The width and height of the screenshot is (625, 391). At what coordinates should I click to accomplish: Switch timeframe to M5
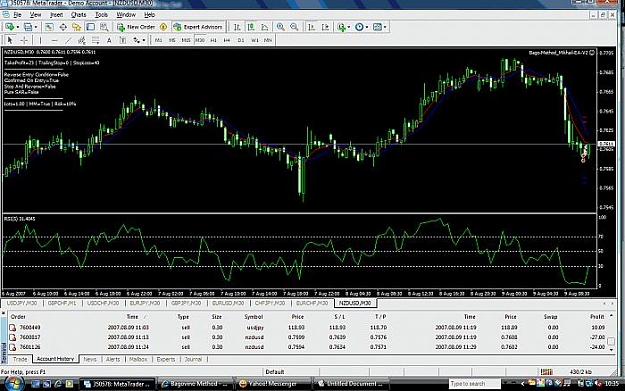tap(172, 40)
